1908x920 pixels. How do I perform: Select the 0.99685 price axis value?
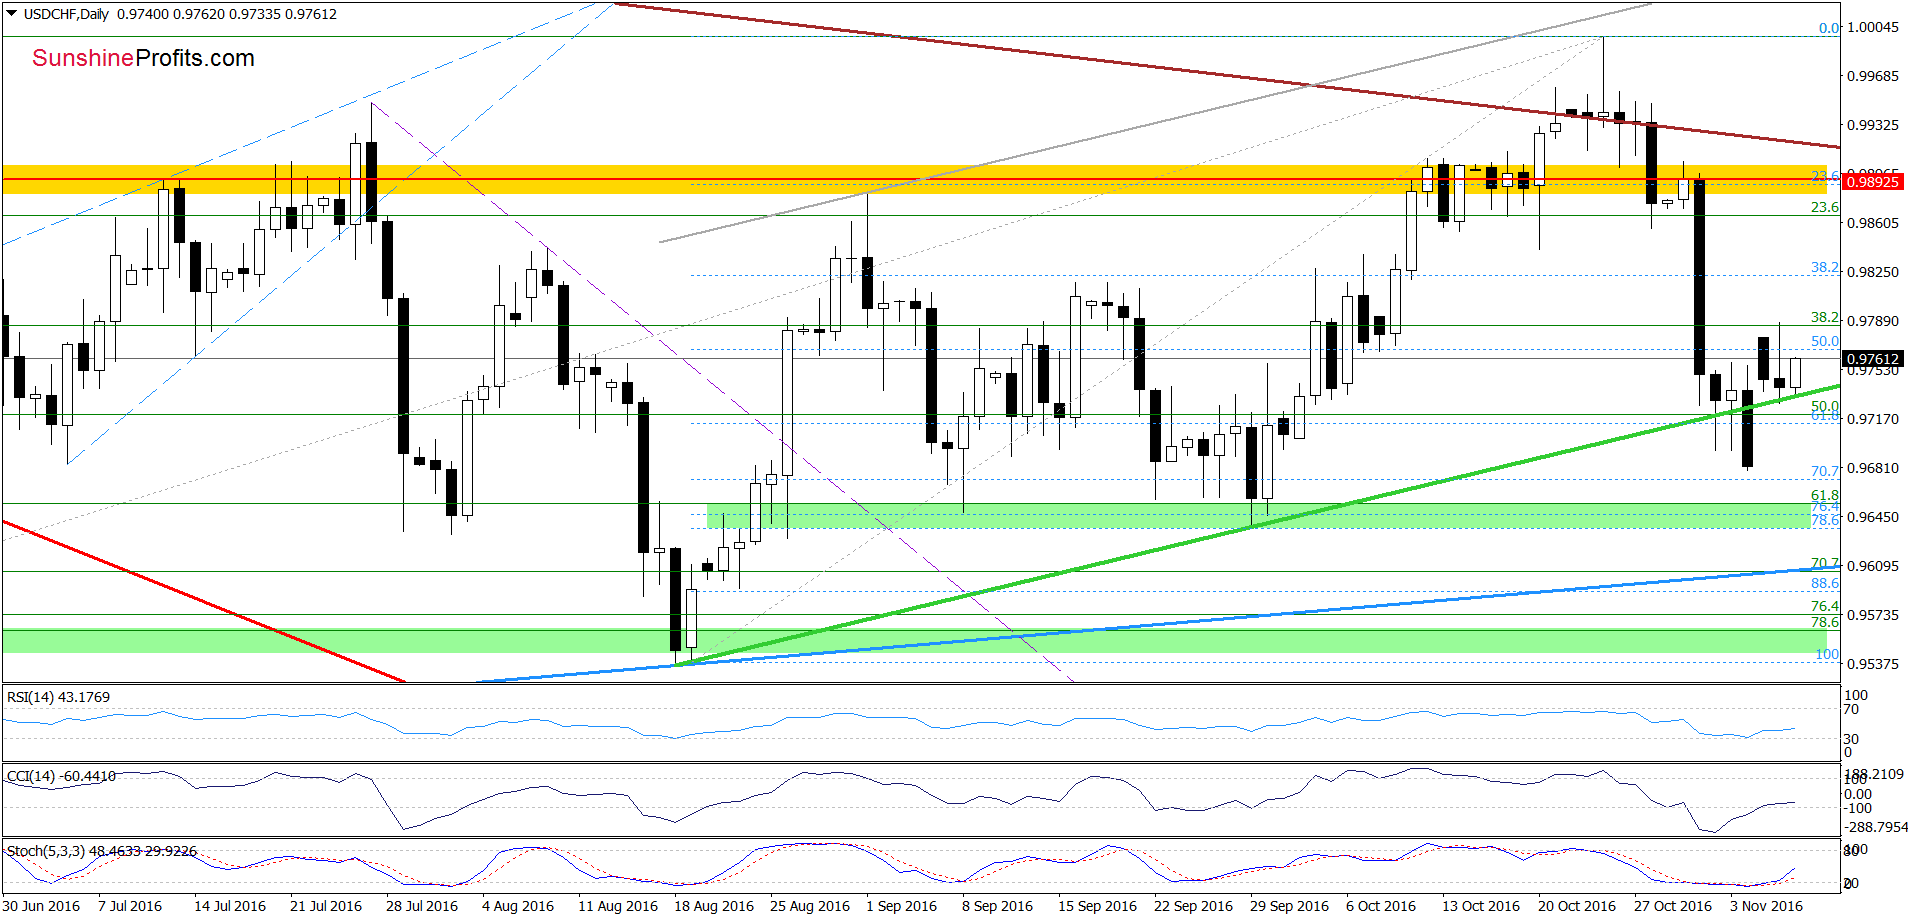click(x=1872, y=76)
